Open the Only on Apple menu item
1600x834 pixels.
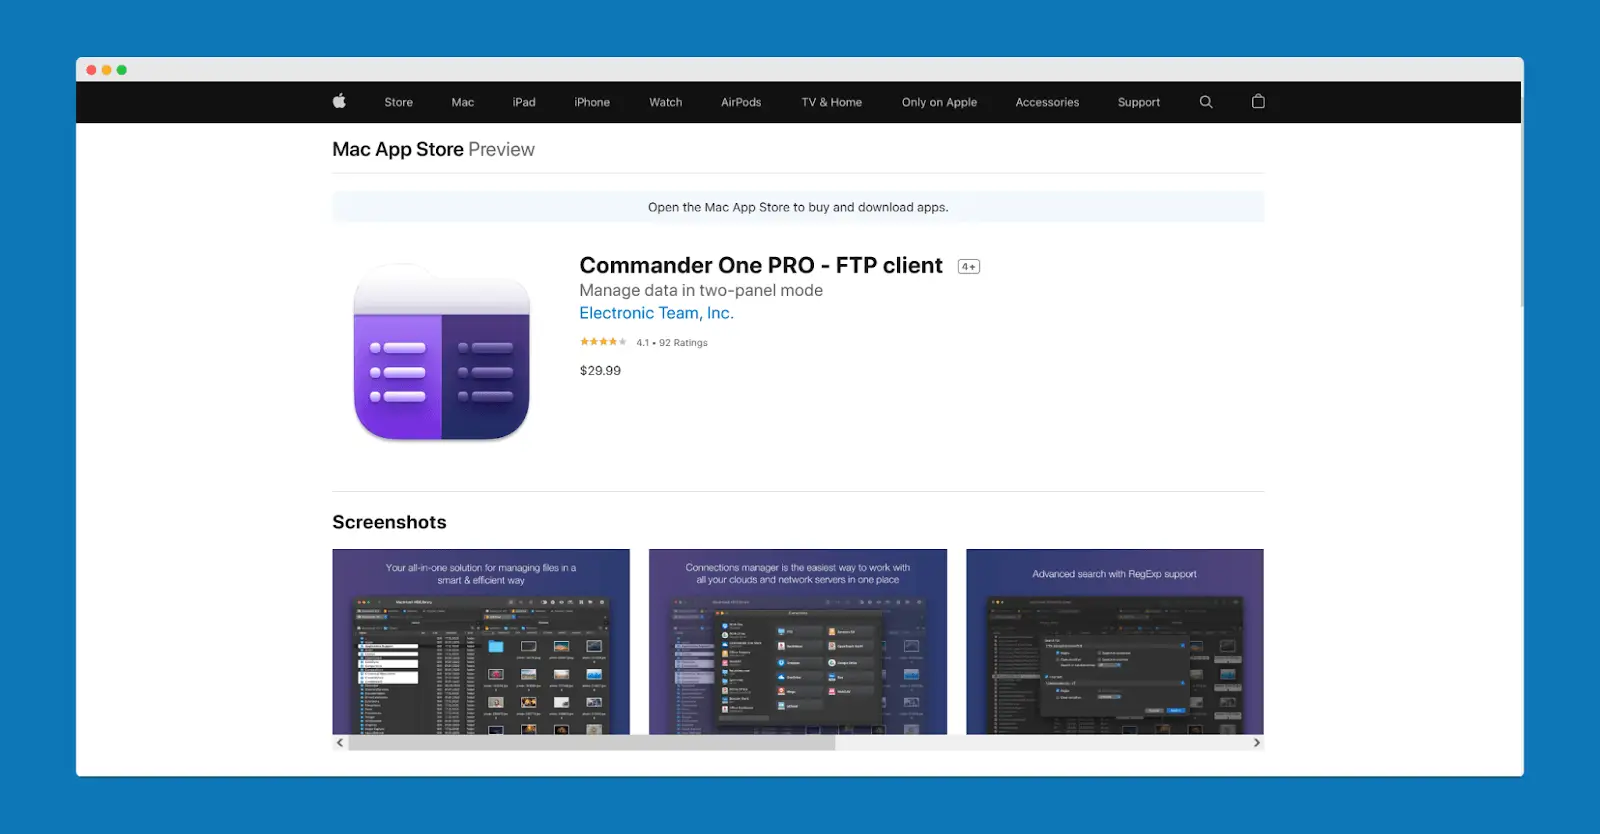pos(939,102)
